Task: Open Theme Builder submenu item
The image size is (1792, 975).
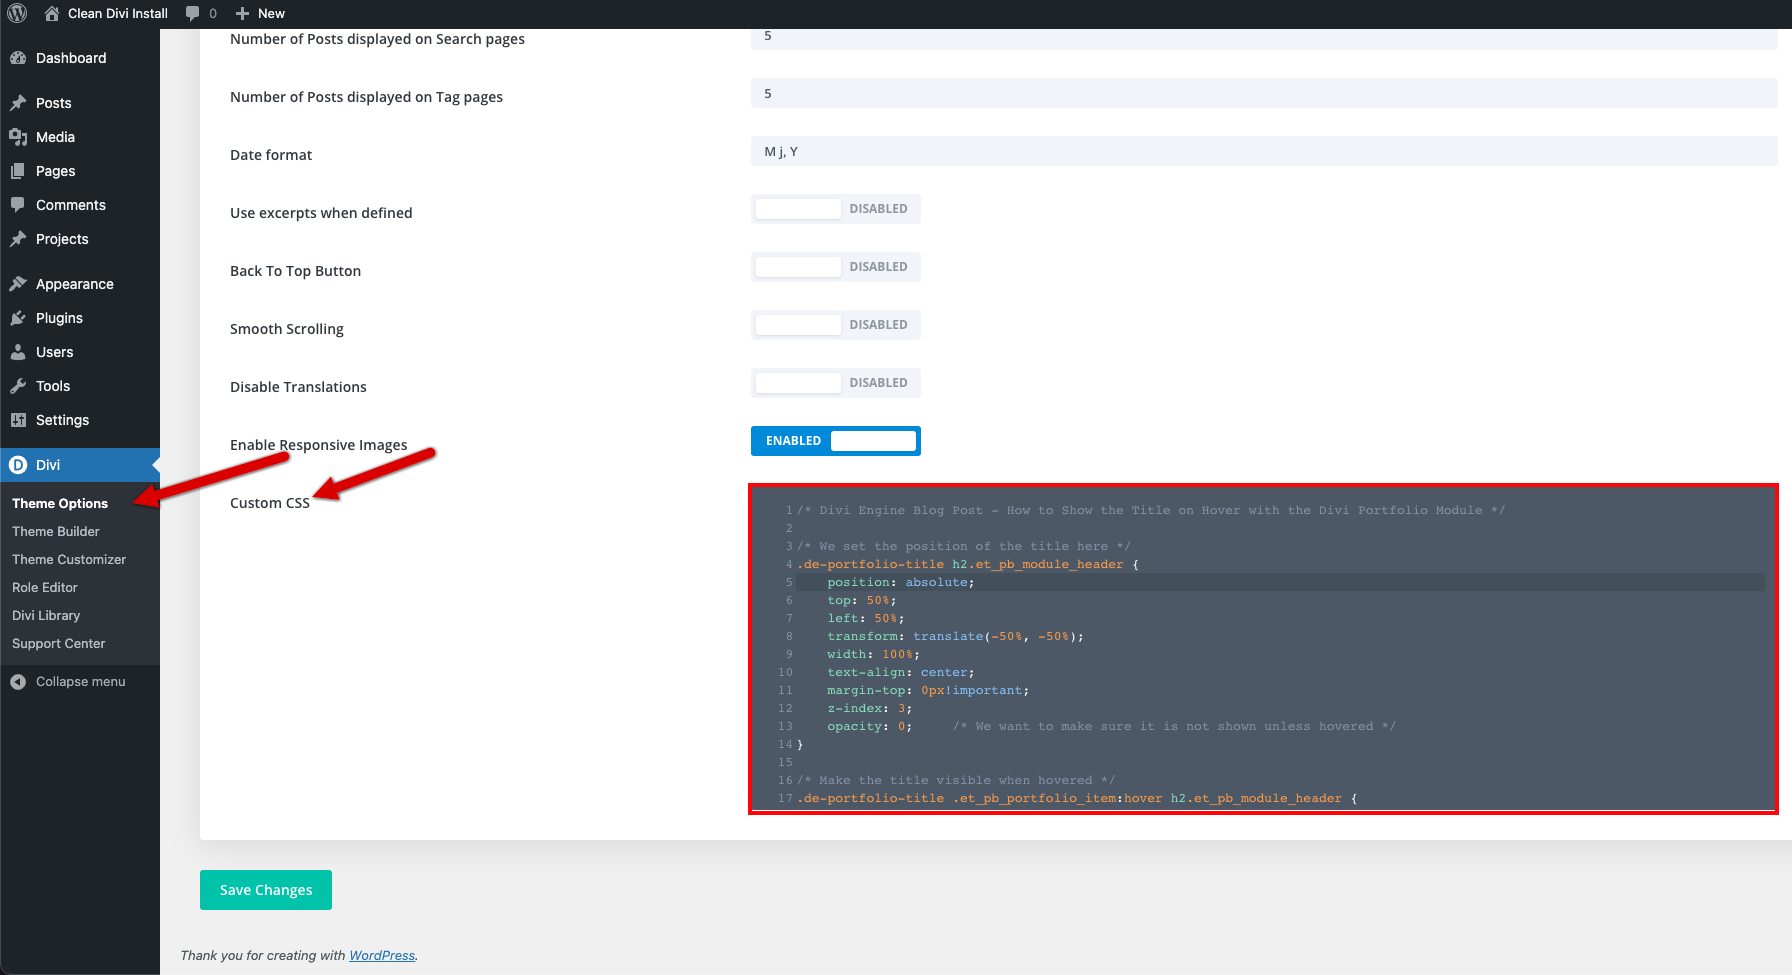Action: point(56,531)
